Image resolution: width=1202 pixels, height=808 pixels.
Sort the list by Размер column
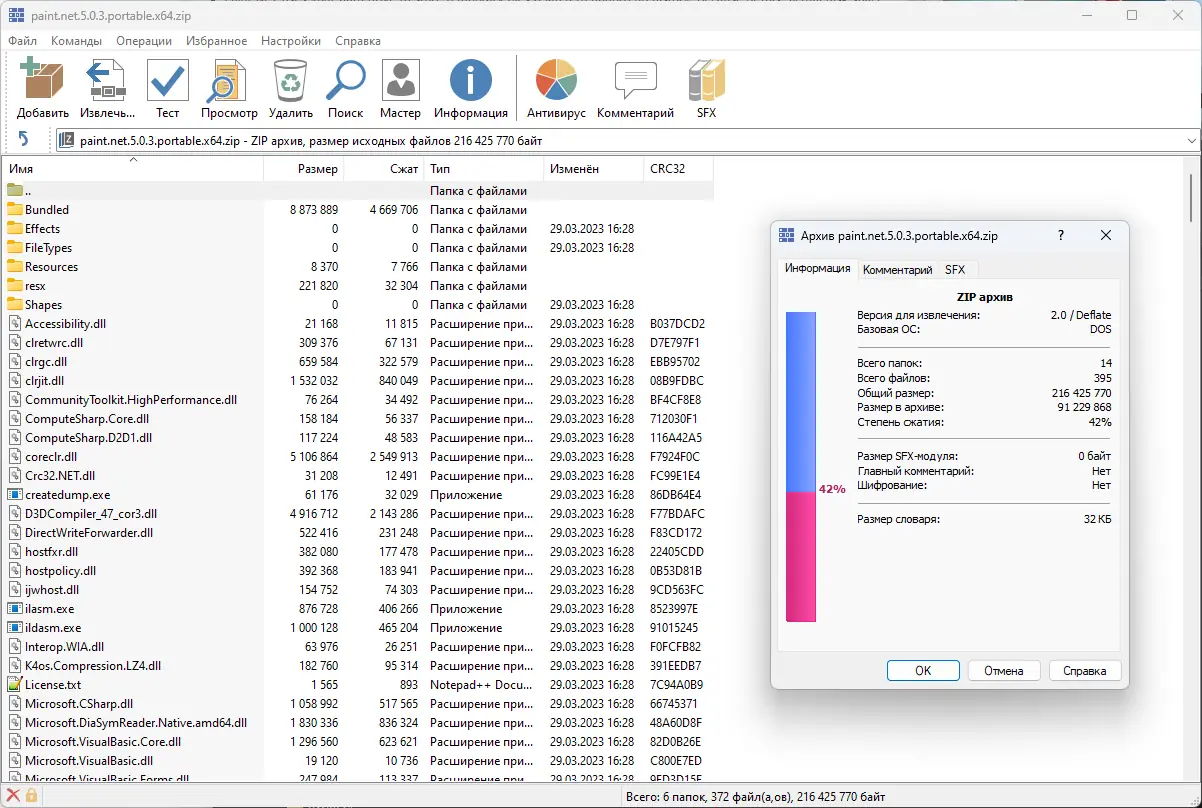tap(304, 169)
